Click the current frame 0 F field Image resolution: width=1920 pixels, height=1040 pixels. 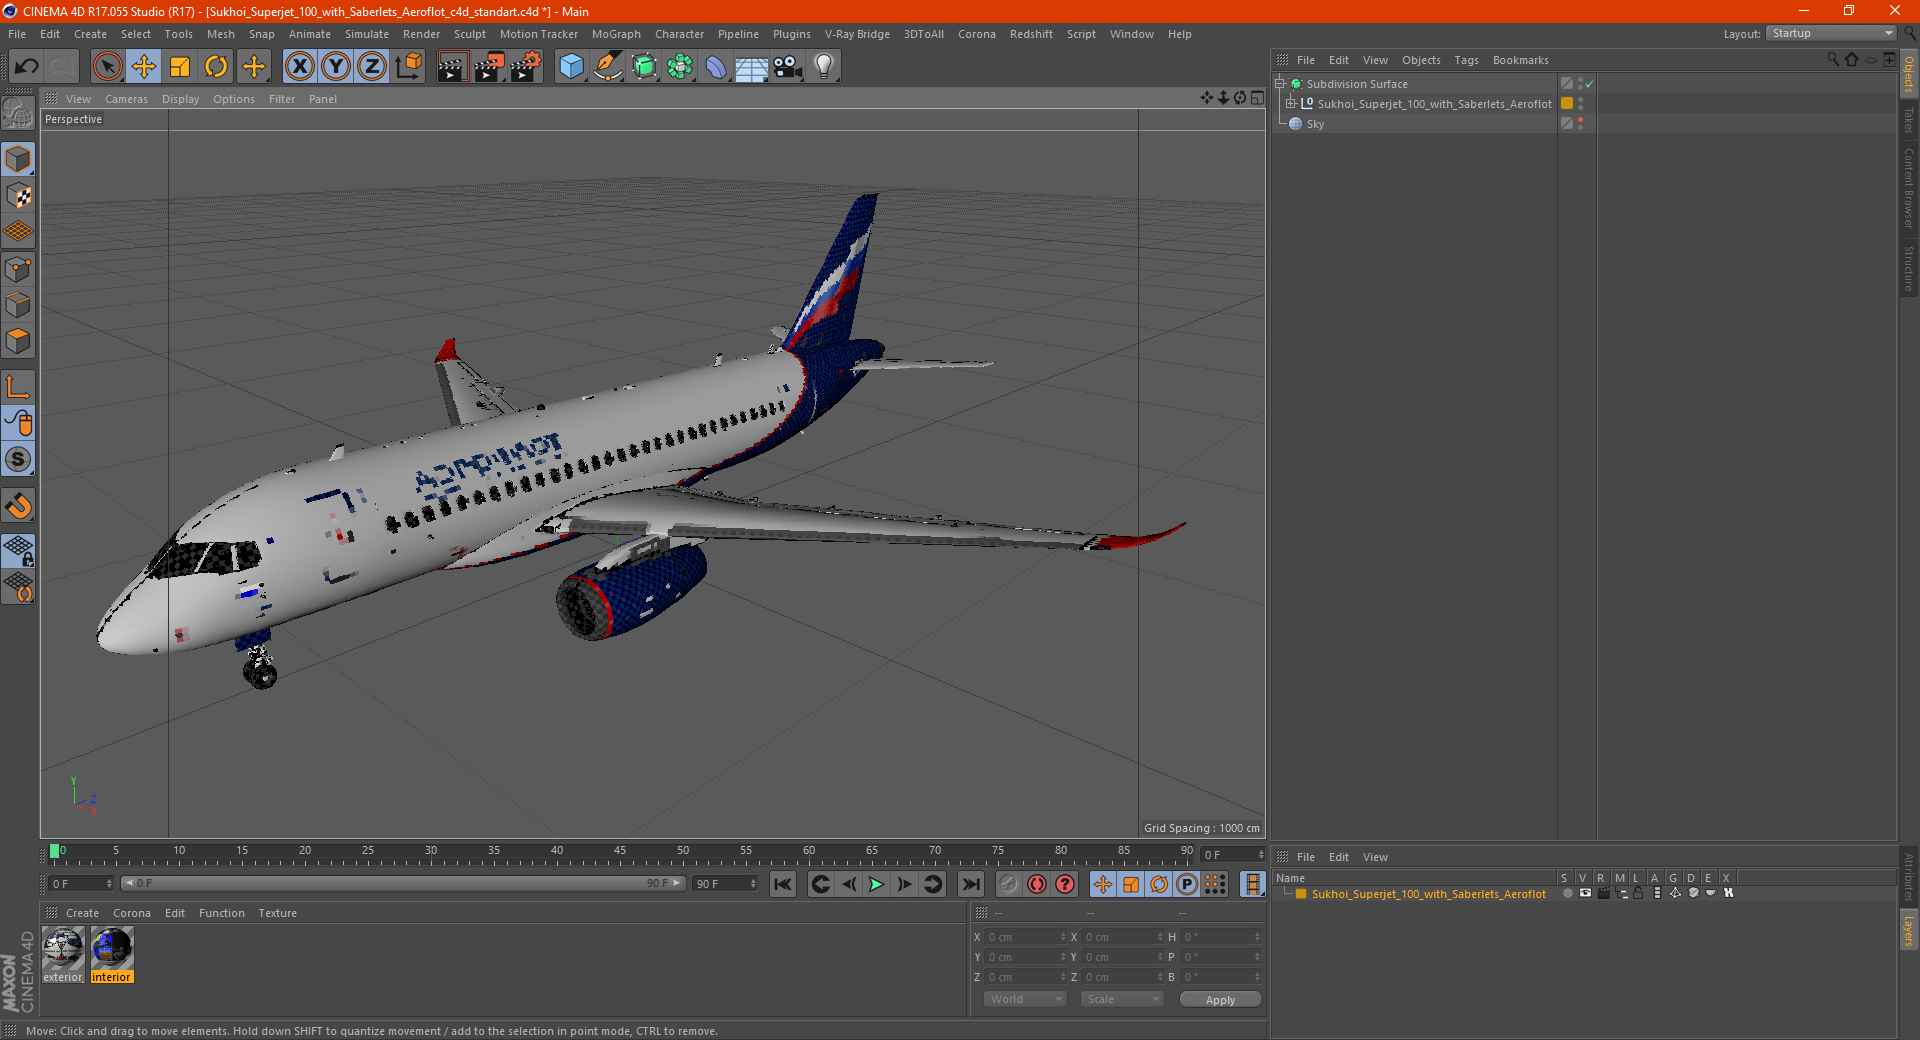pyautogui.click(x=80, y=884)
